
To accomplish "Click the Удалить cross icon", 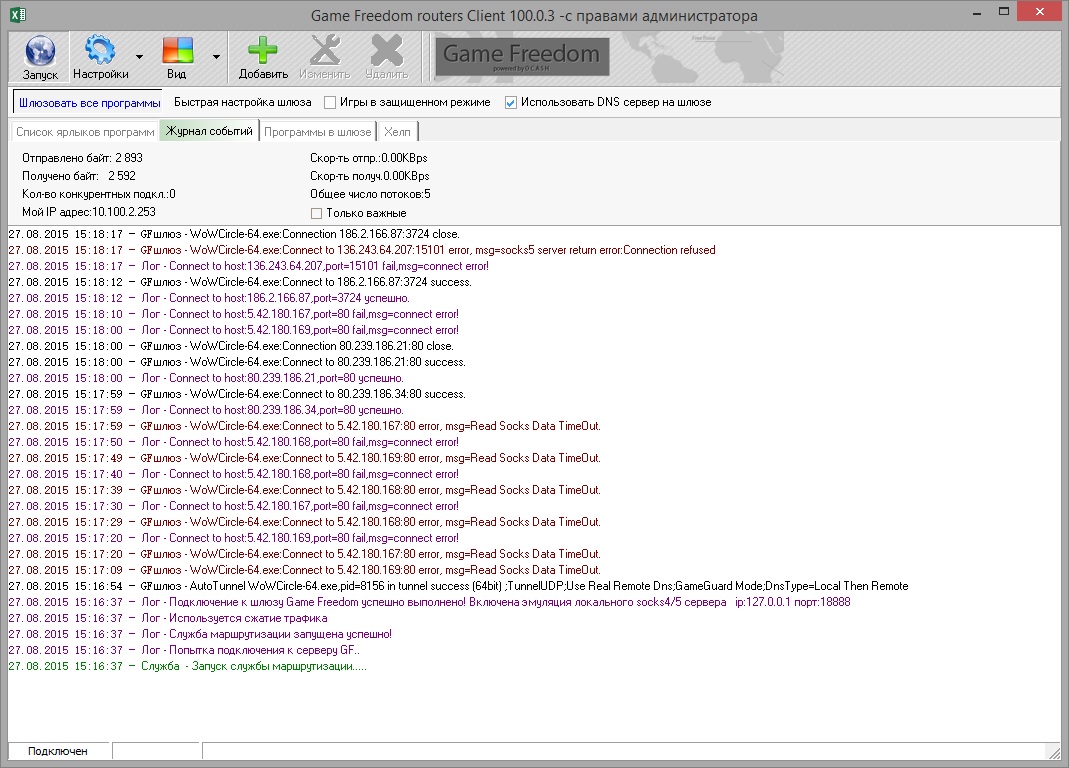I will click(x=386, y=50).
